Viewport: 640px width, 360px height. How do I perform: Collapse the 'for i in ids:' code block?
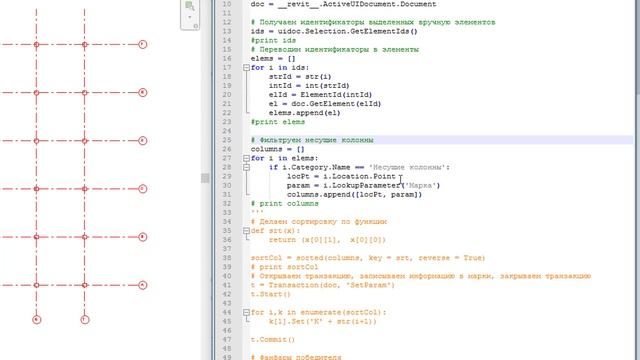pyautogui.click(x=246, y=68)
